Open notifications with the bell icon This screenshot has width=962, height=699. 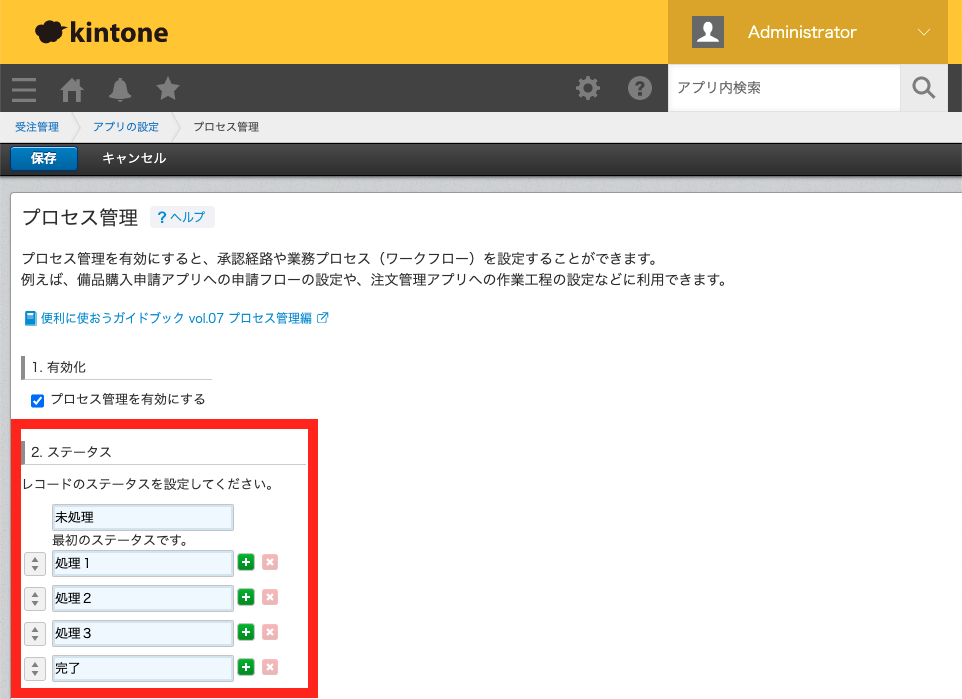click(119, 89)
